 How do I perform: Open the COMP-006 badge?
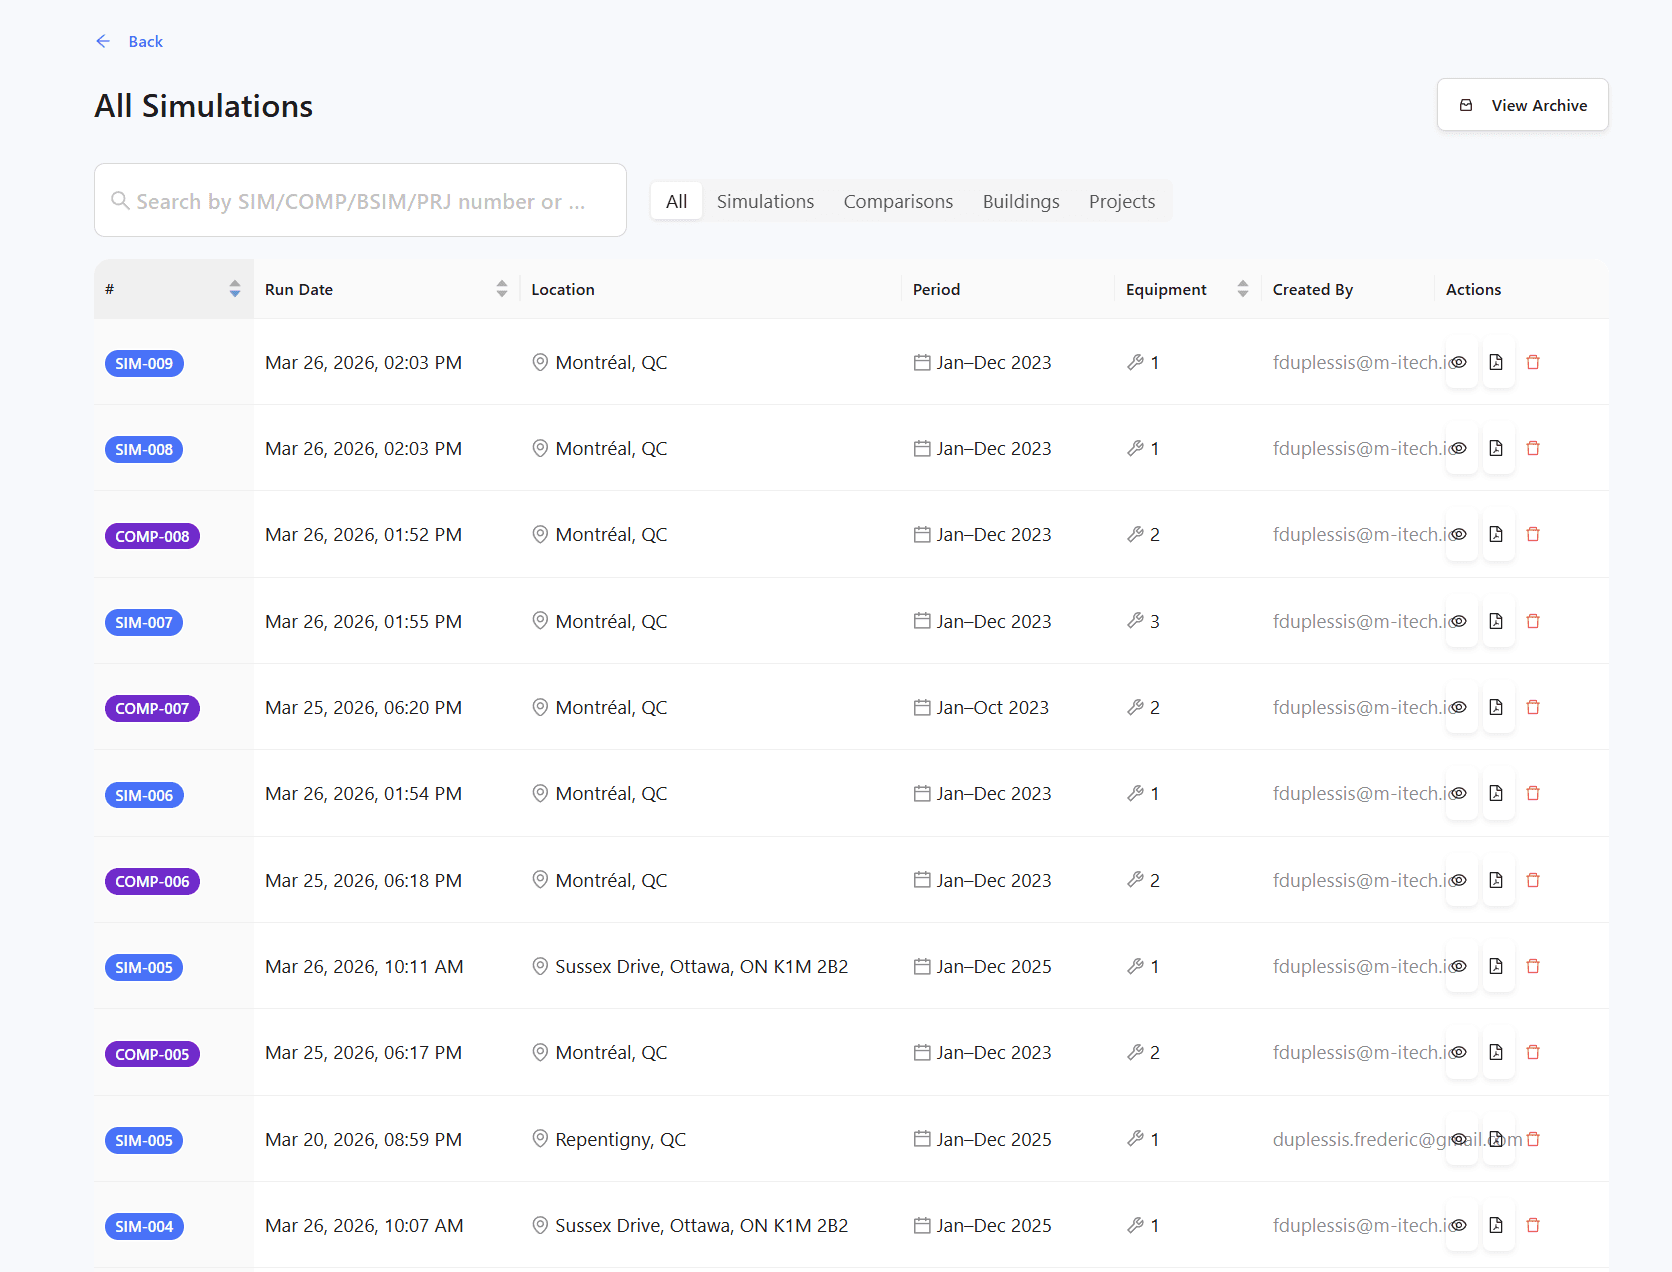coord(152,881)
